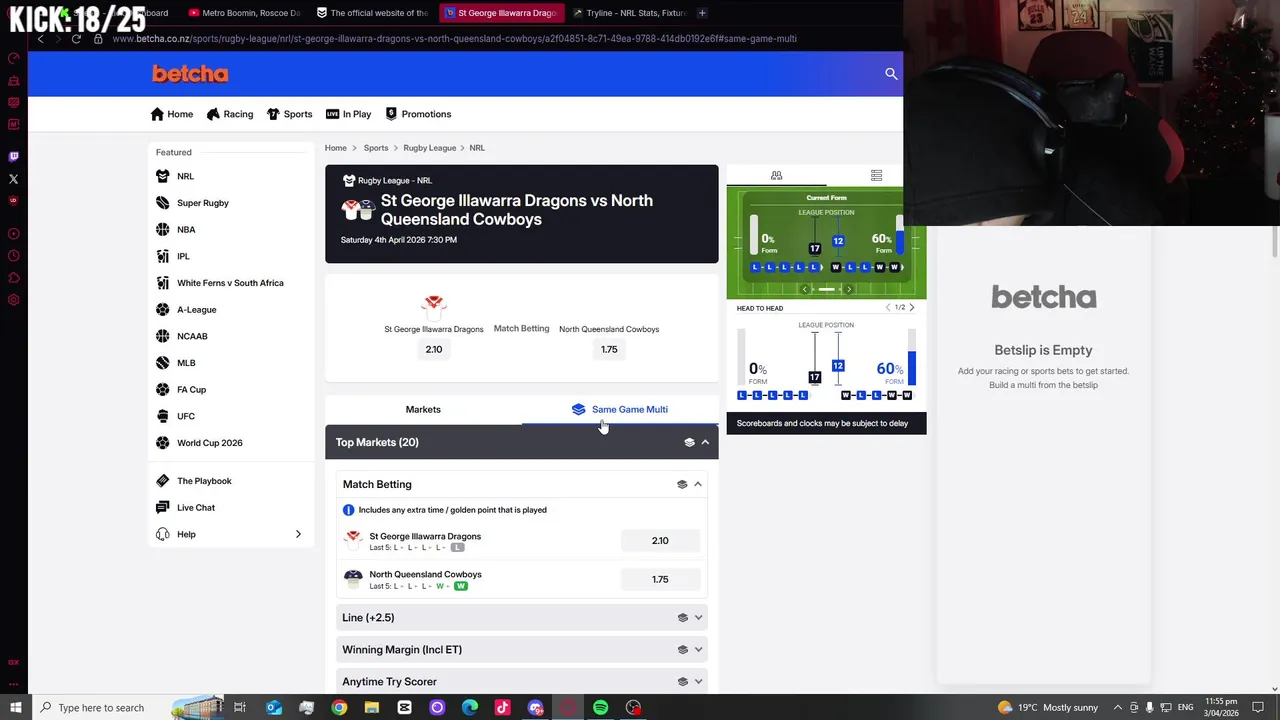The image size is (1280, 720).
Task: Pick Dragons 2.10 in Match Betting list
Action: (x=660, y=541)
